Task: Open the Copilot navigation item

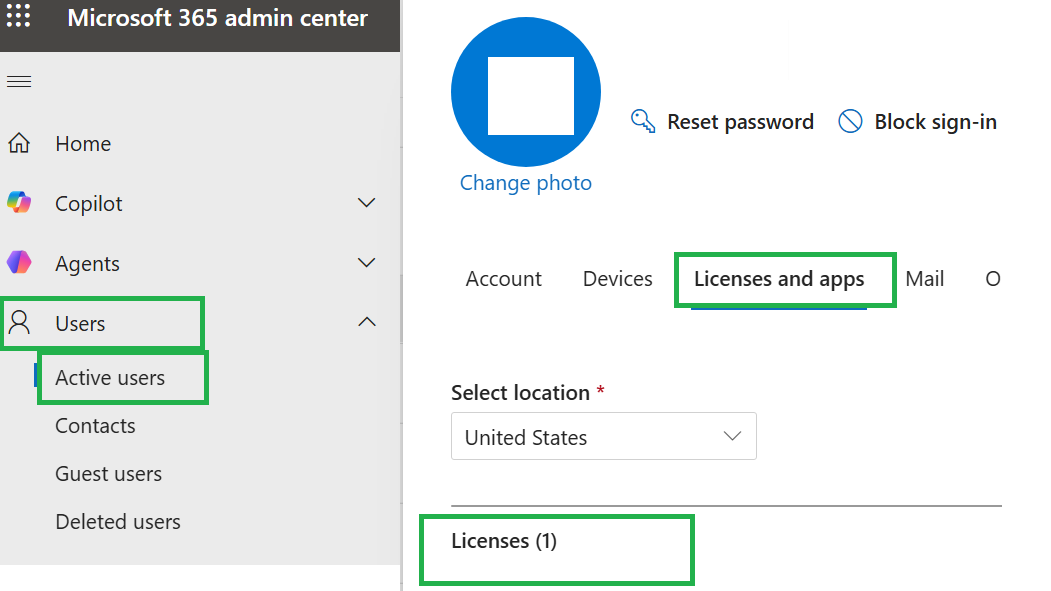Action: click(88, 203)
